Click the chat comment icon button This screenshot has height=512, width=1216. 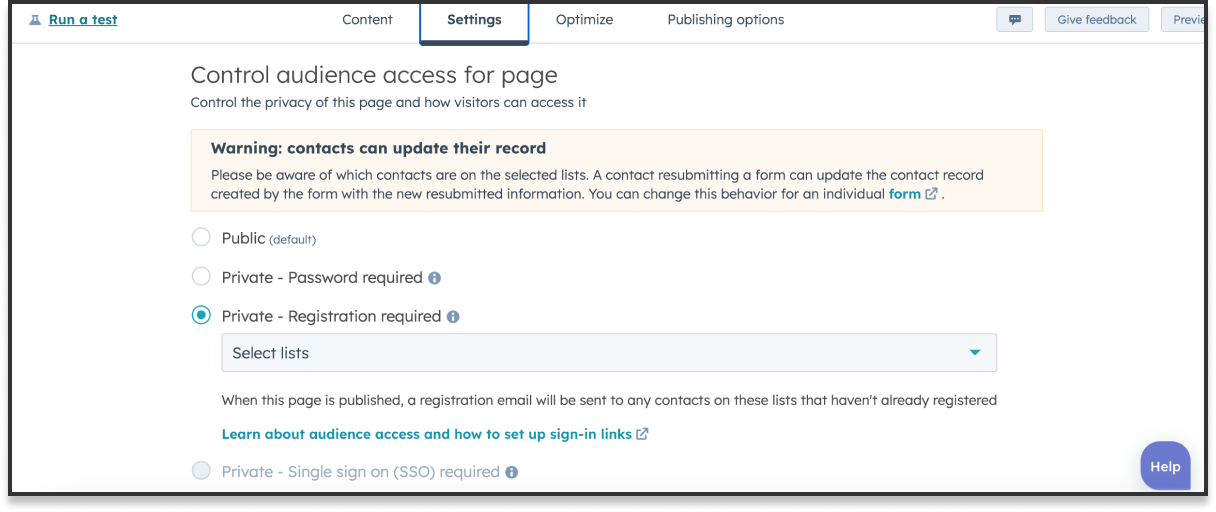click(x=1015, y=20)
